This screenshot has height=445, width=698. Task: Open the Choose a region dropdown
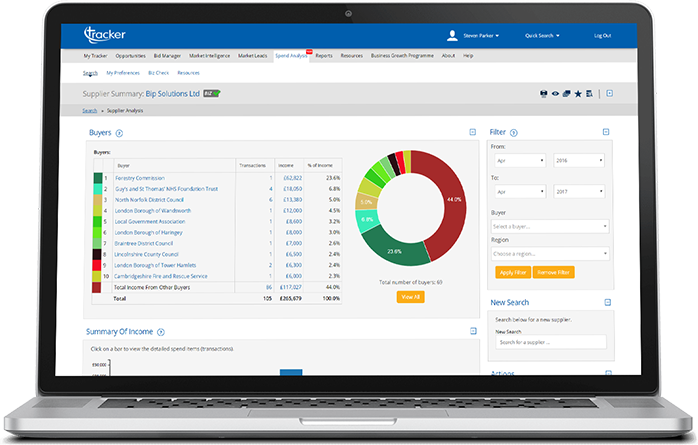[x=550, y=254]
